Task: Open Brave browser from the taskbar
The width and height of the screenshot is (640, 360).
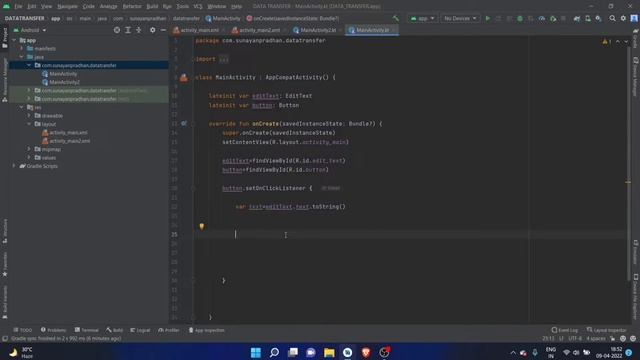Action: click(x=366, y=352)
